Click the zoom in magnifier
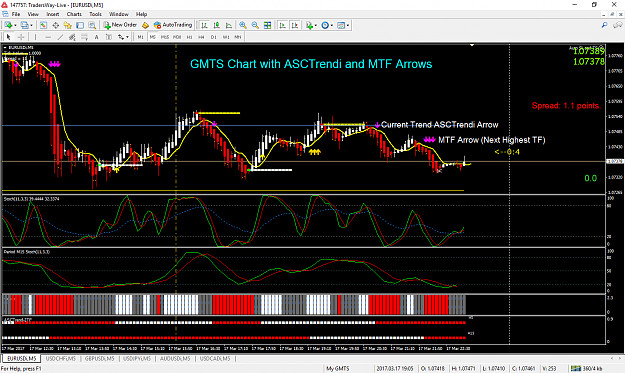The width and height of the screenshot is (625, 373). (x=242, y=25)
